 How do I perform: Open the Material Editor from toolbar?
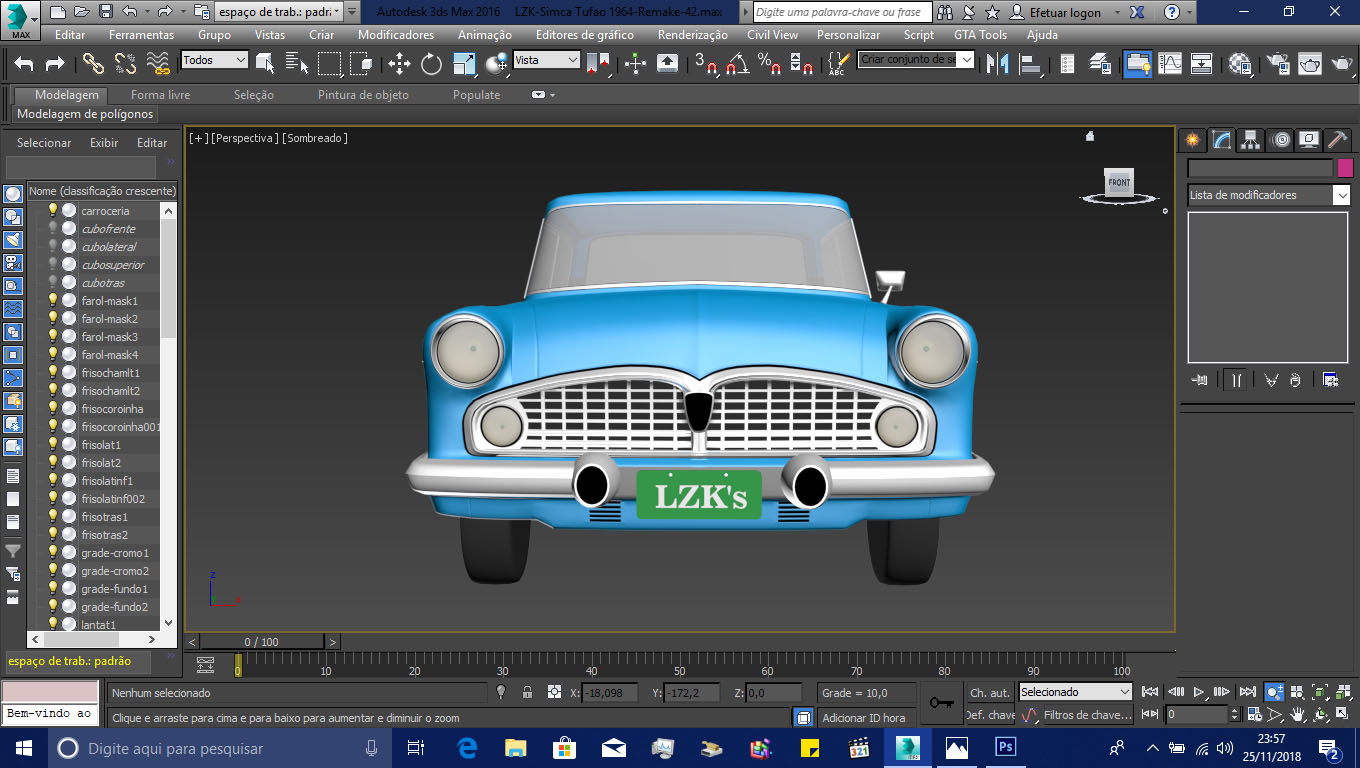point(1240,64)
